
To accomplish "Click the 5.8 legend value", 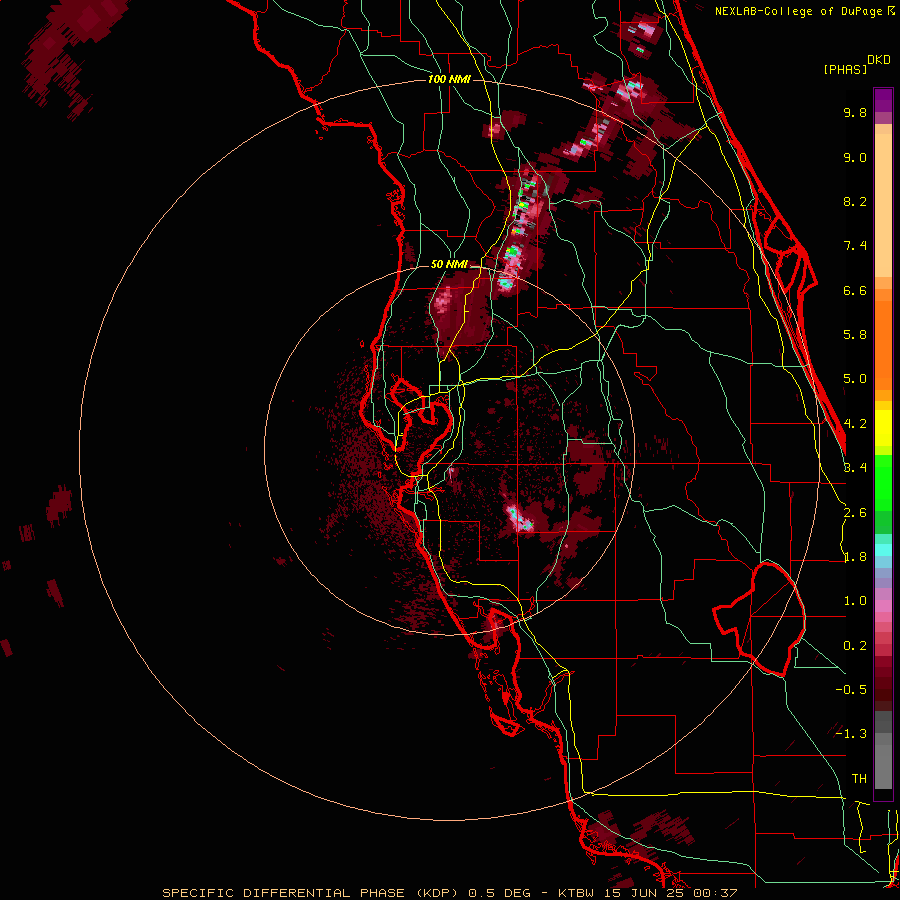I will click(x=855, y=335).
